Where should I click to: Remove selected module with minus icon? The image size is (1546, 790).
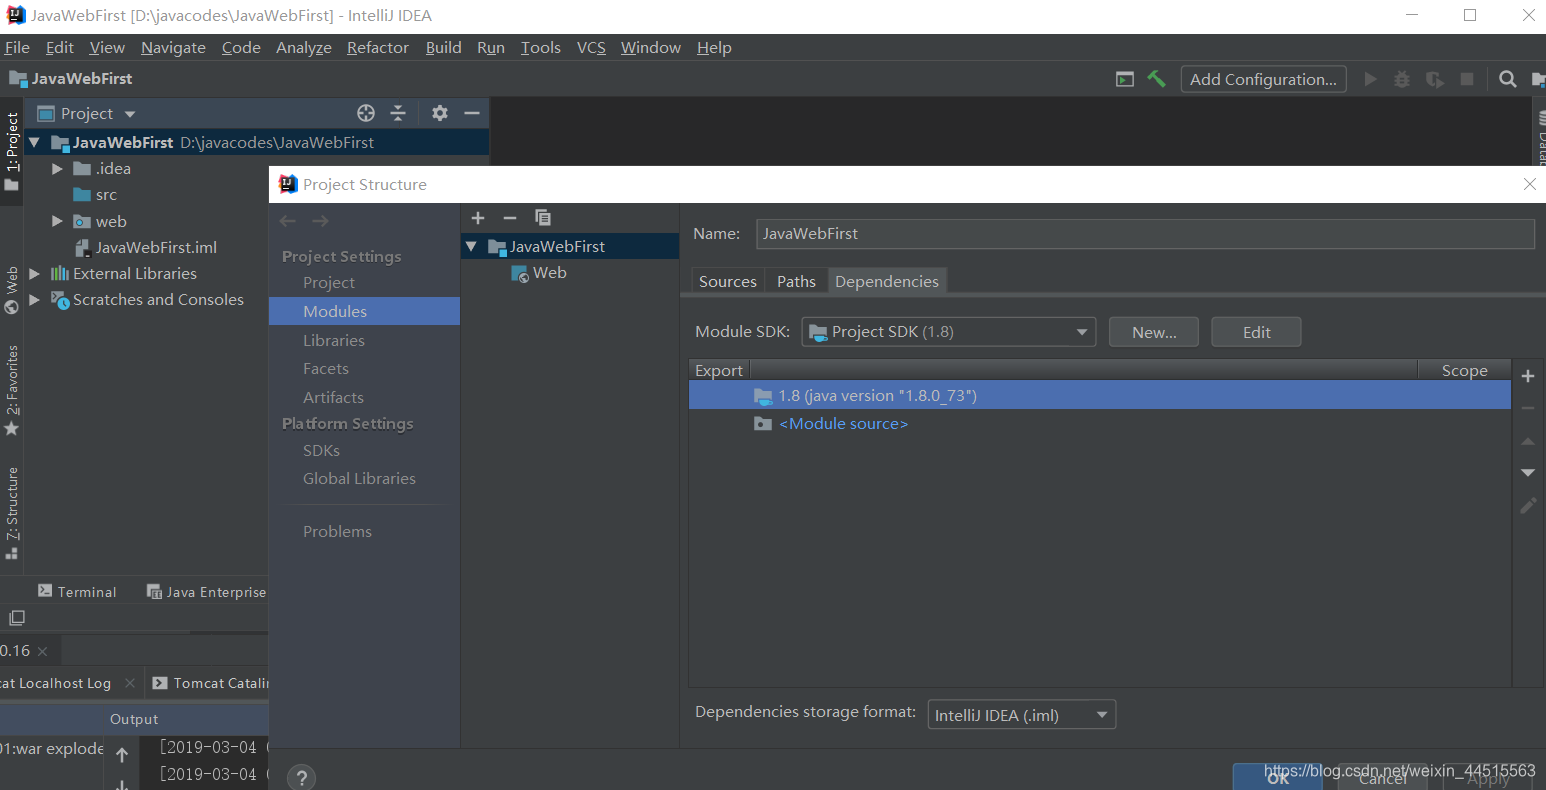510,218
